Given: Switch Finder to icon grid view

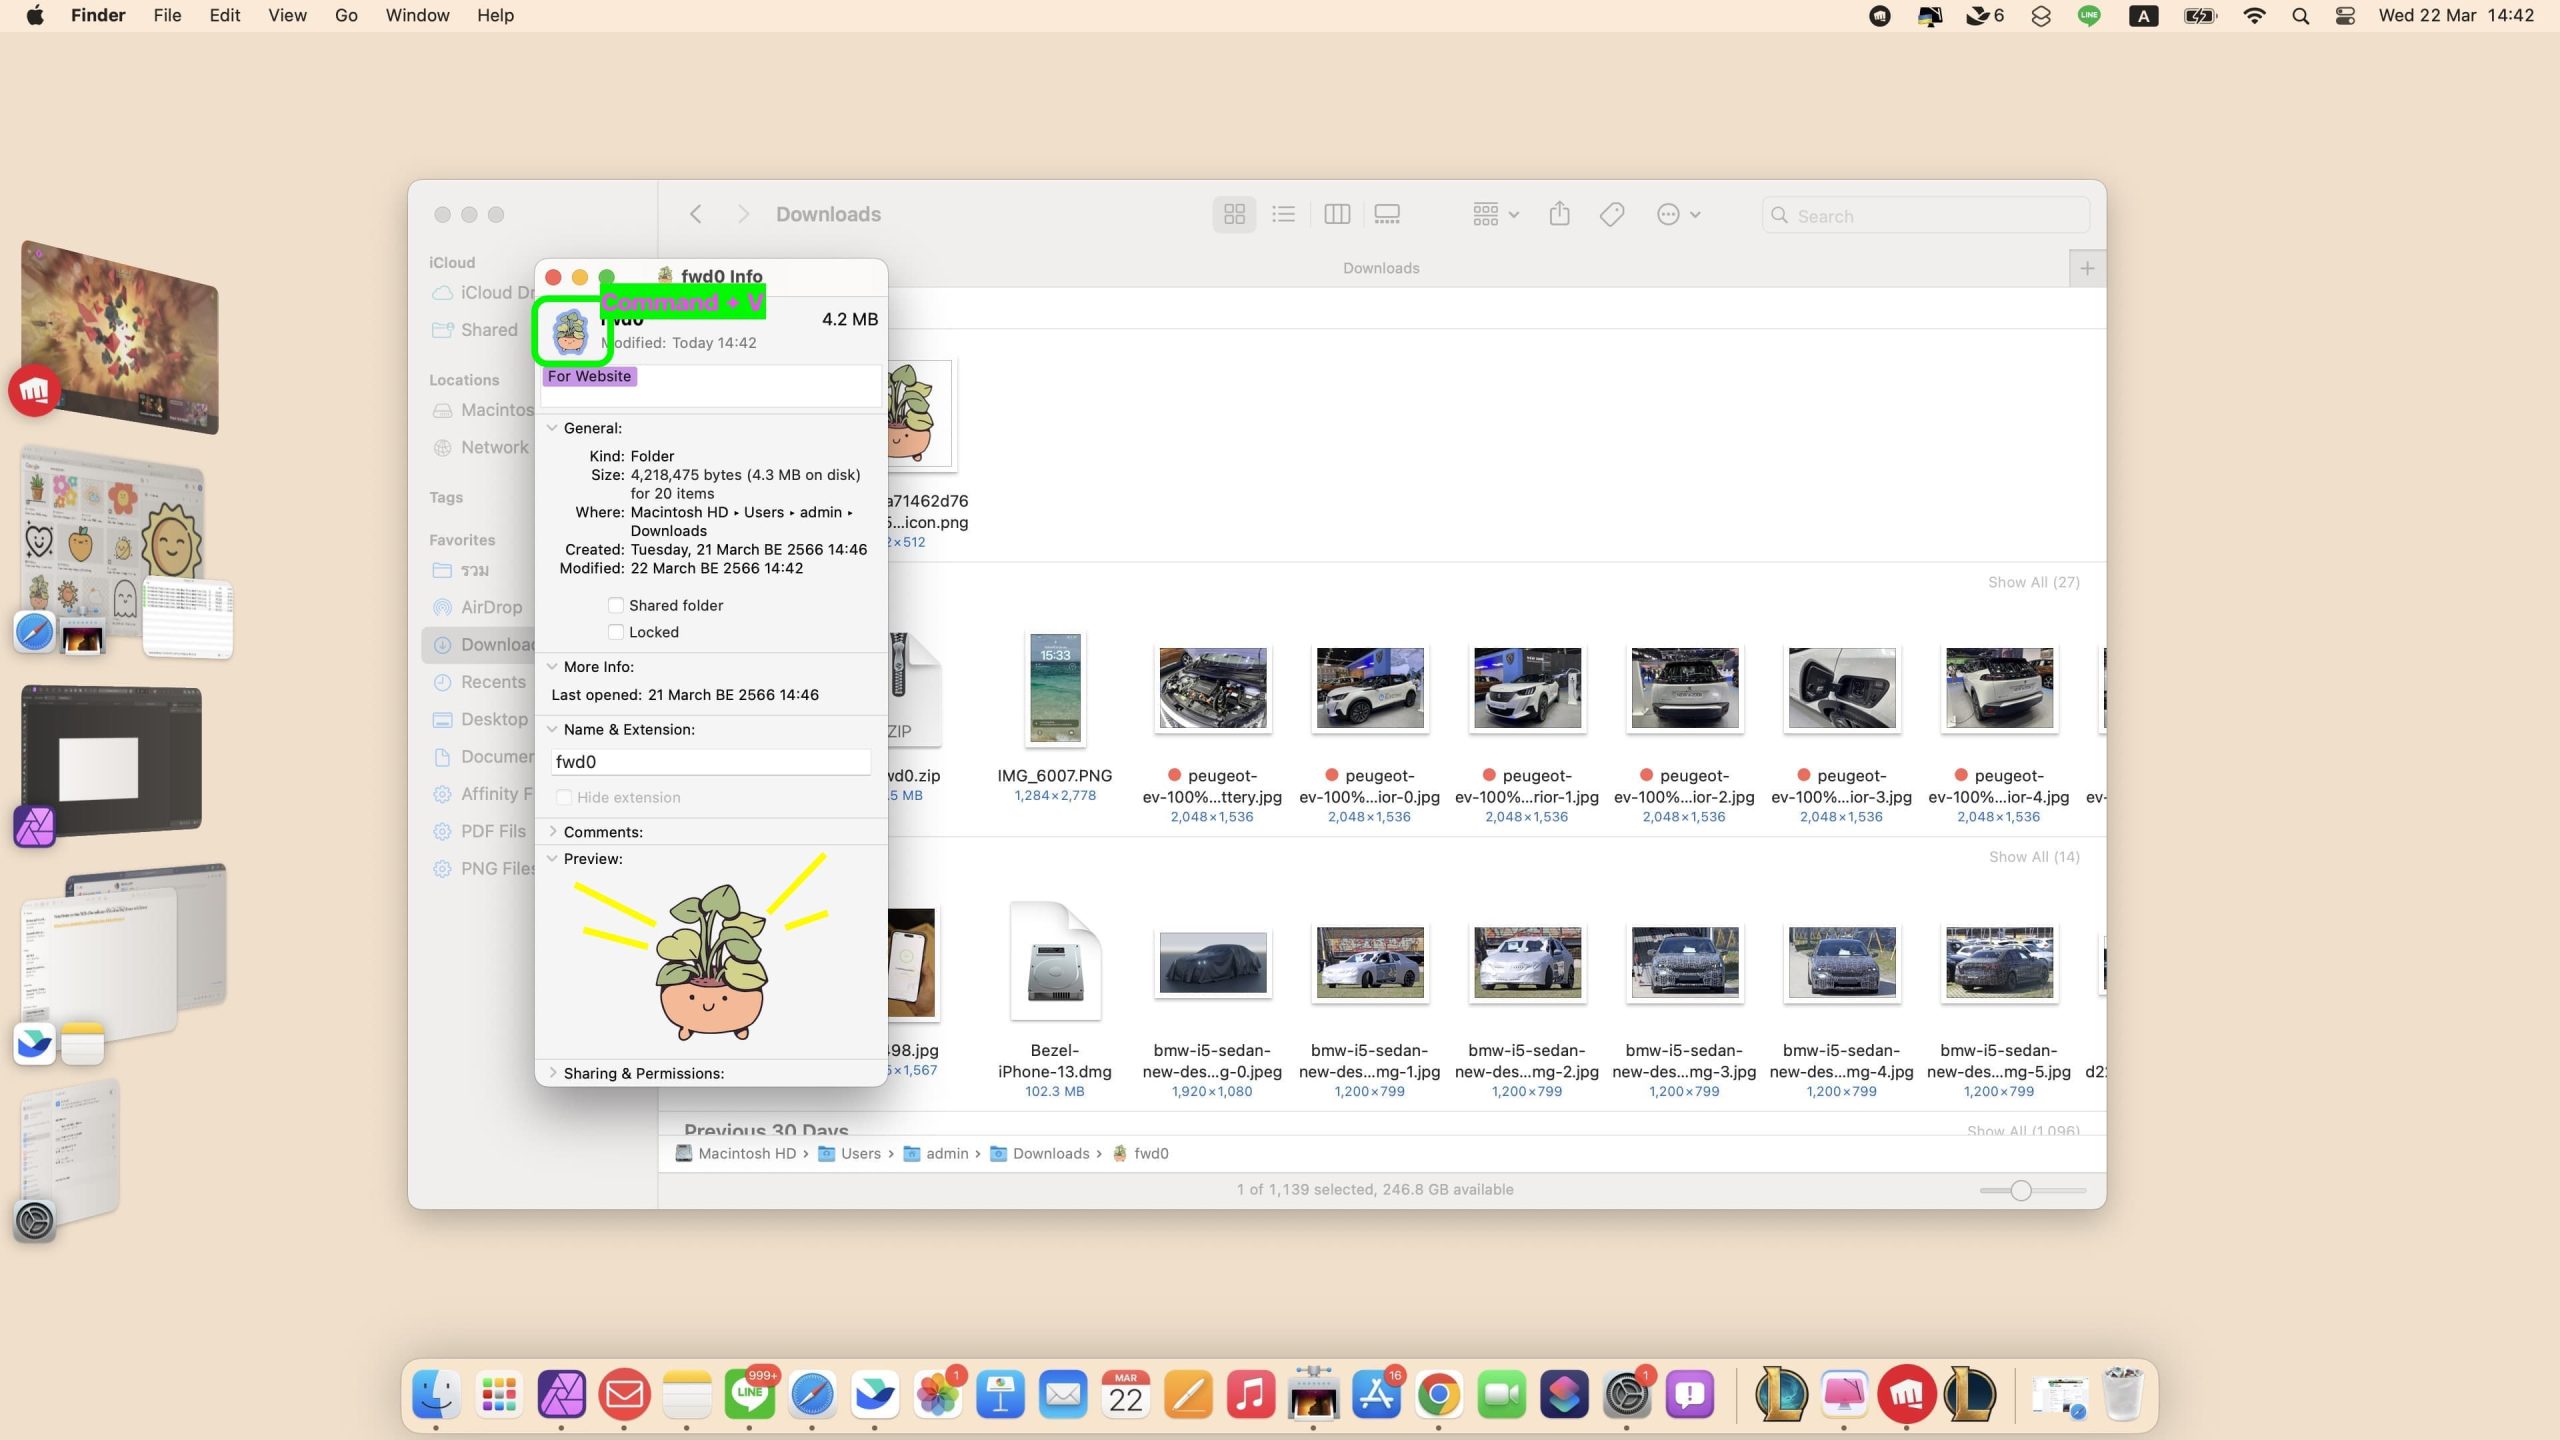Looking at the screenshot, I should tap(1234, 214).
